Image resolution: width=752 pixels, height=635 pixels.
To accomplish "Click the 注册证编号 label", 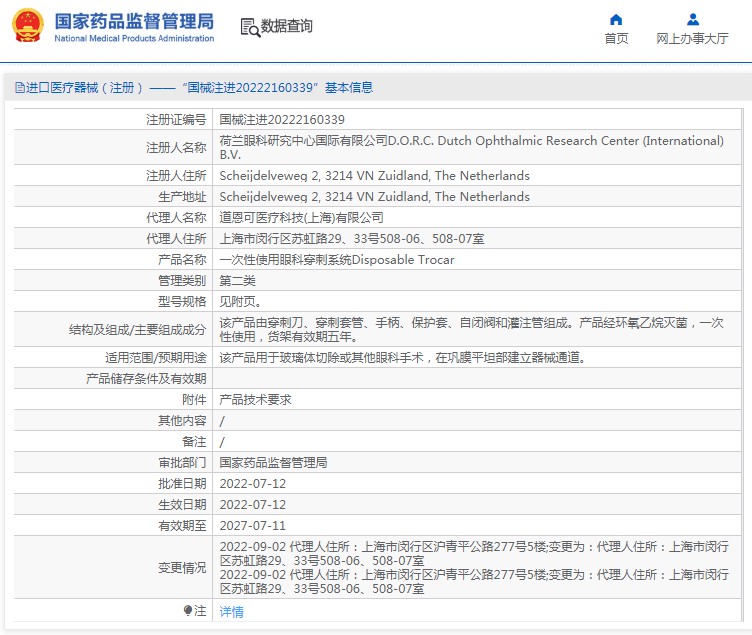I will (x=176, y=119).
